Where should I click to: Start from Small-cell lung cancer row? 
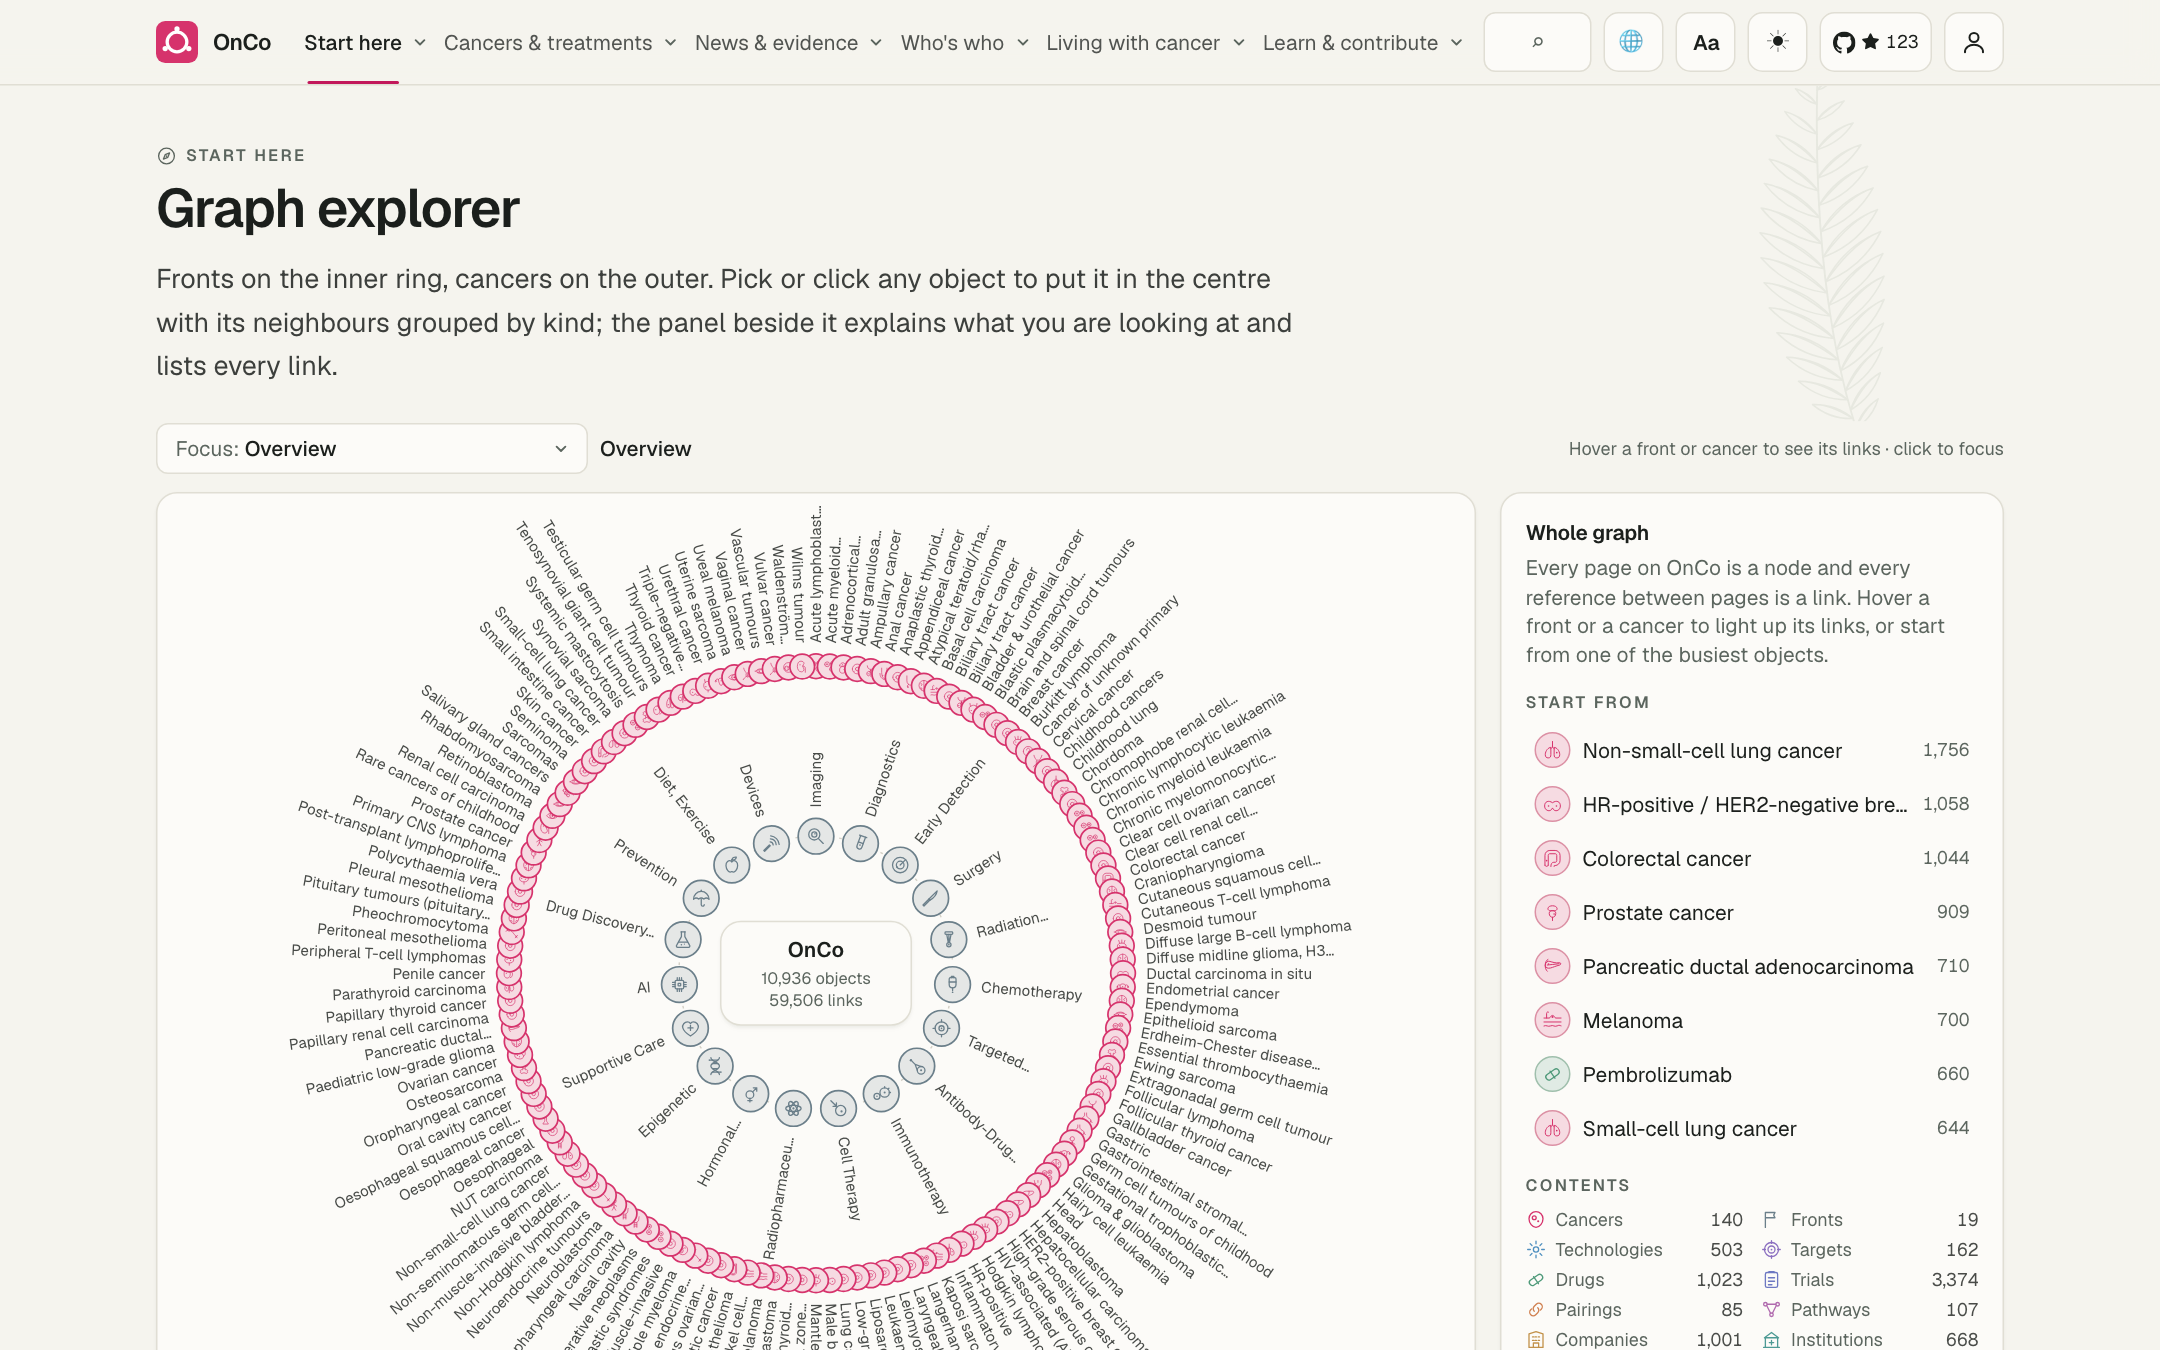click(1752, 1128)
